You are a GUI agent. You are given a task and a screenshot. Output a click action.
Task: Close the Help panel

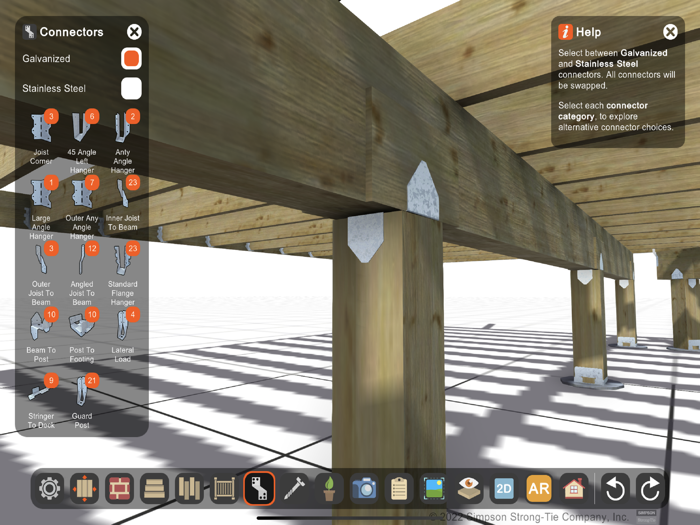click(x=670, y=32)
